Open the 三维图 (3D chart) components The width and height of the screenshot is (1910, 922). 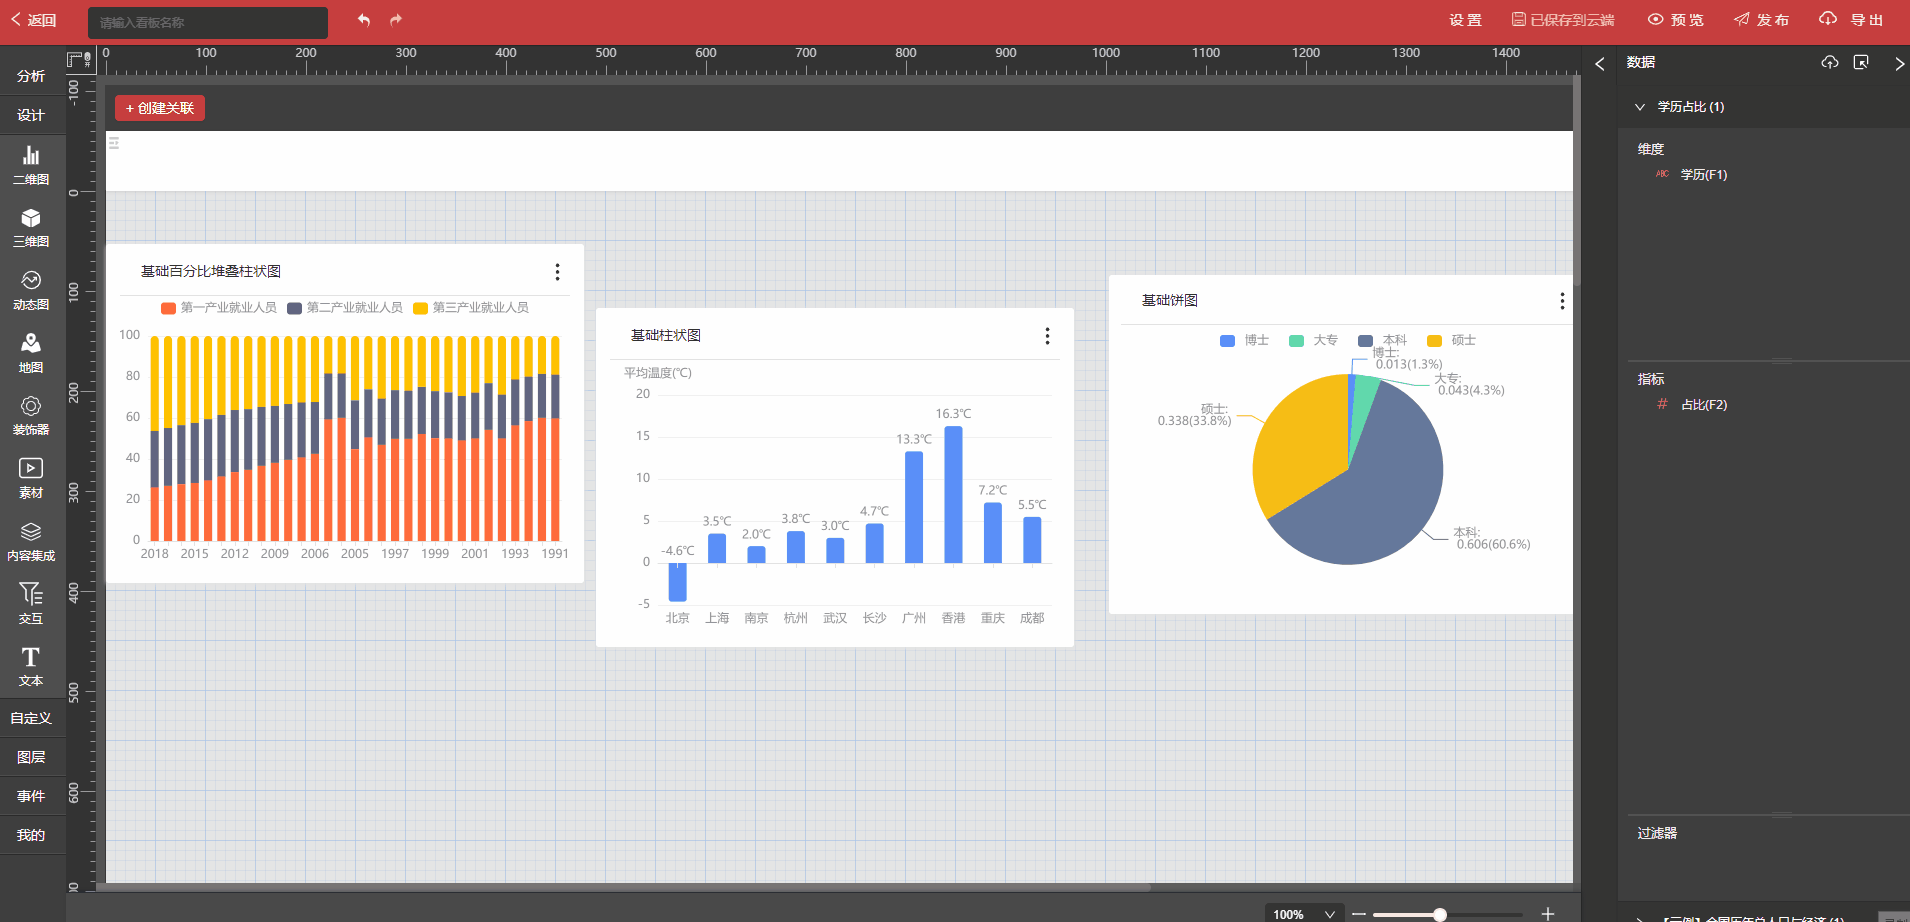tap(31, 227)
